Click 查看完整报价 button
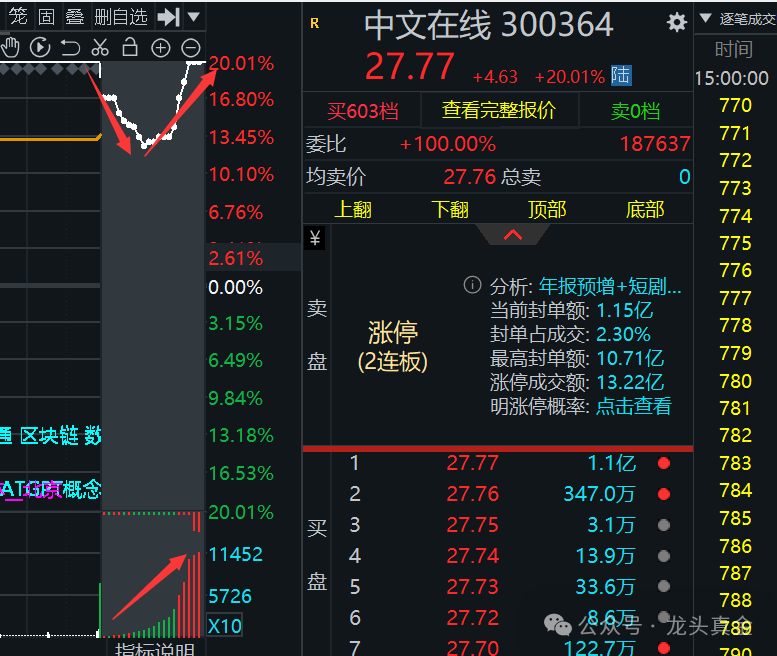777x656 pixels. pos(499,110)
